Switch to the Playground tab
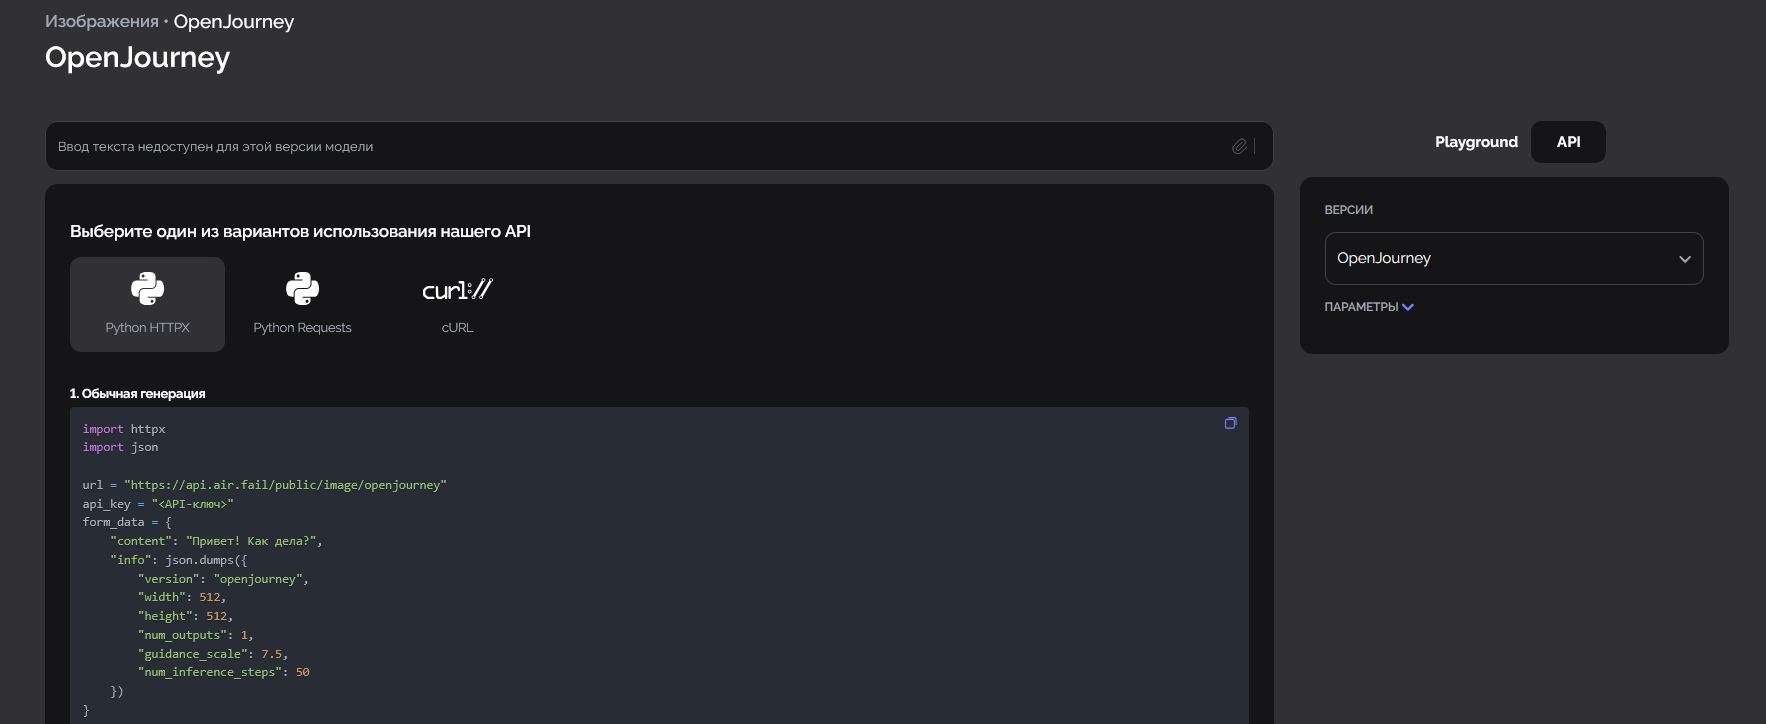This screenshot has width=1766, height=724. click(x=1476, y=142)
